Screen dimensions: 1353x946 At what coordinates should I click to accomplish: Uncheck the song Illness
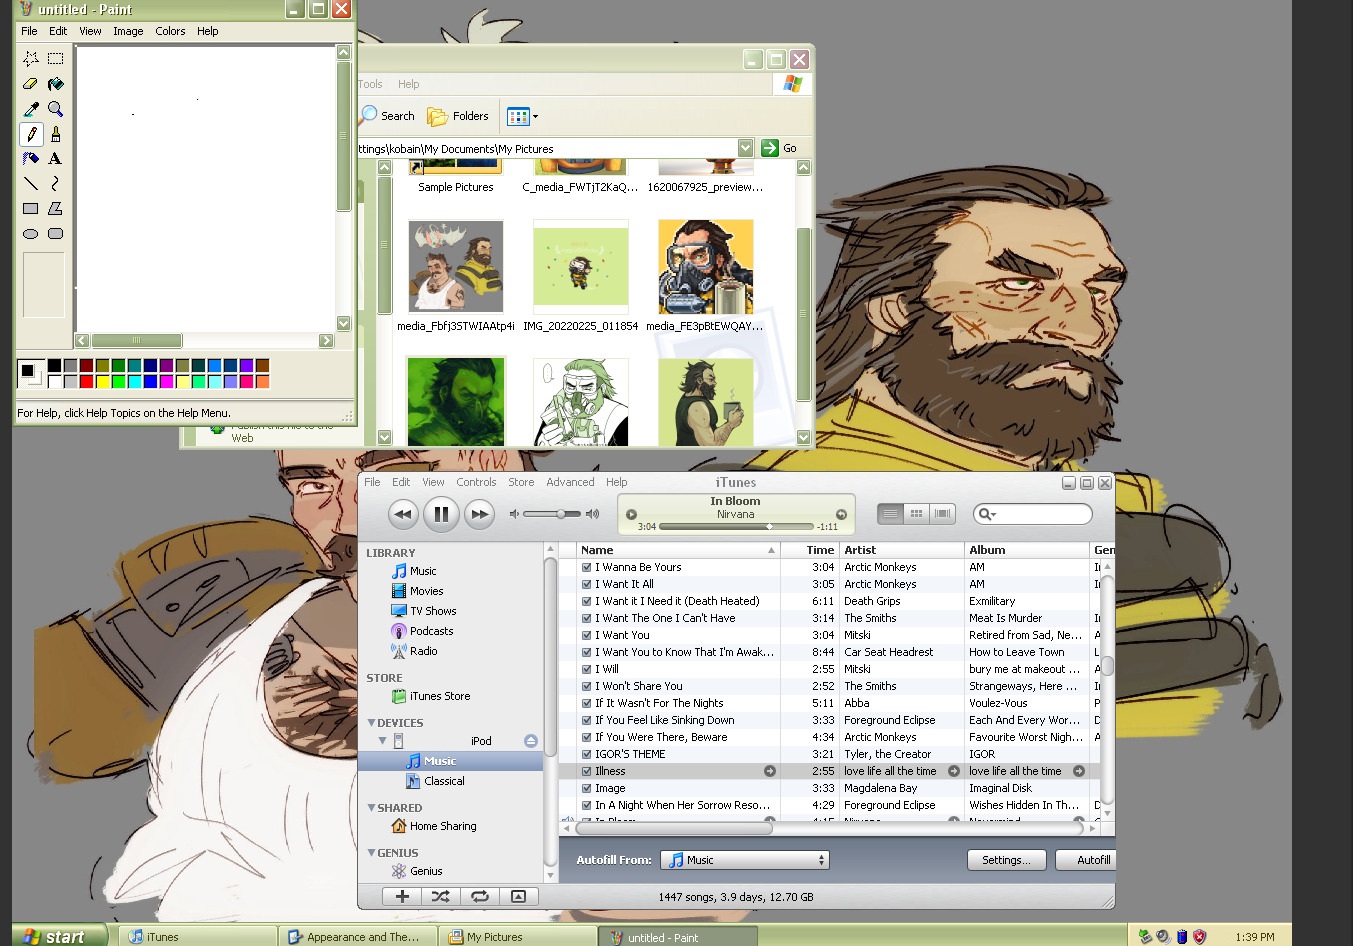(587, 771)
